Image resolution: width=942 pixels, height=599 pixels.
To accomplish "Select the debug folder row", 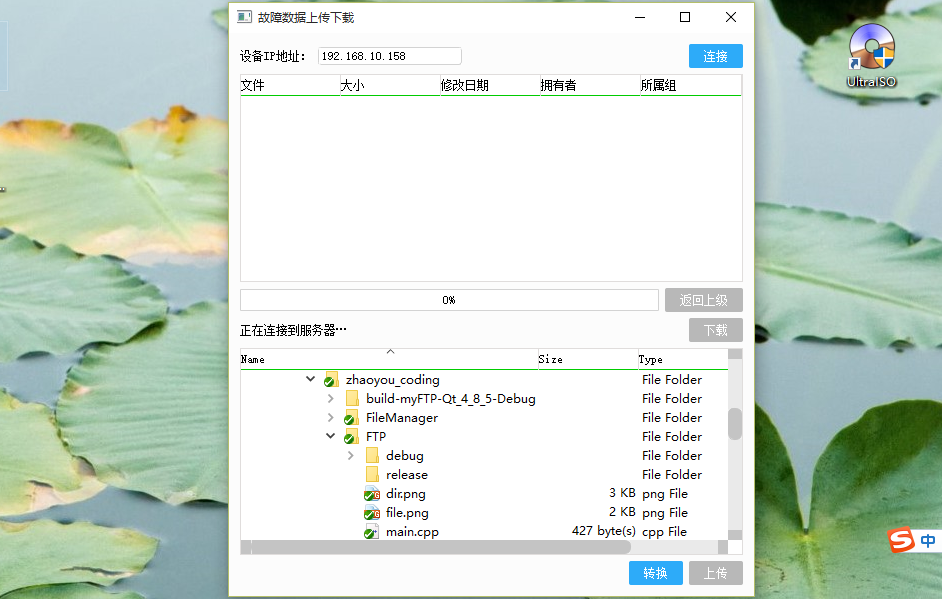I will (484, 455).
